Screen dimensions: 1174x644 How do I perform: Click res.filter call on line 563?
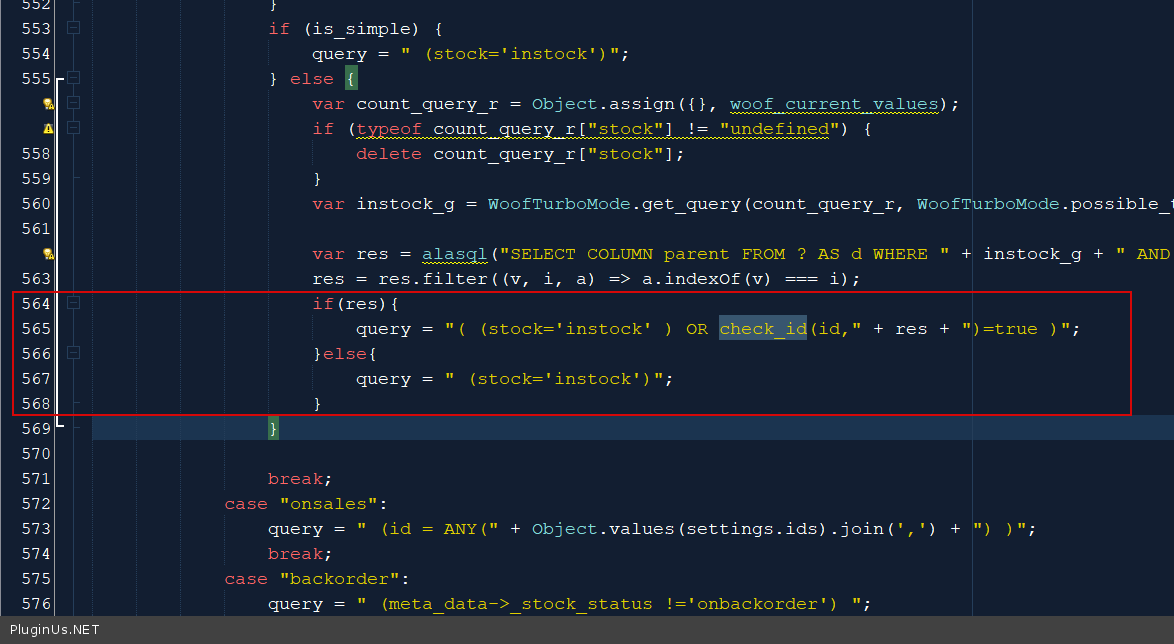pyautogui.click(x=433, y=279)
